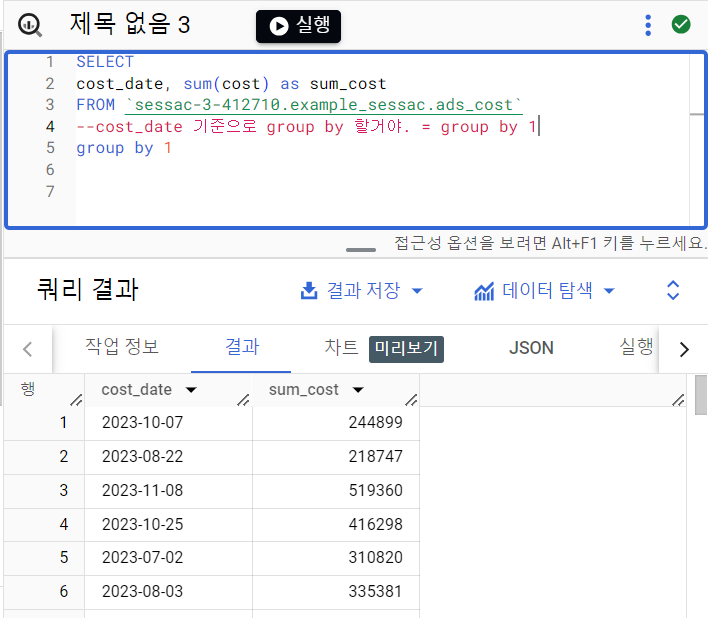The height and width of the screenshot is (618, 708).
Task: Click the 'sum(cost) as sum_cost' expression
Action: [285, 84]
